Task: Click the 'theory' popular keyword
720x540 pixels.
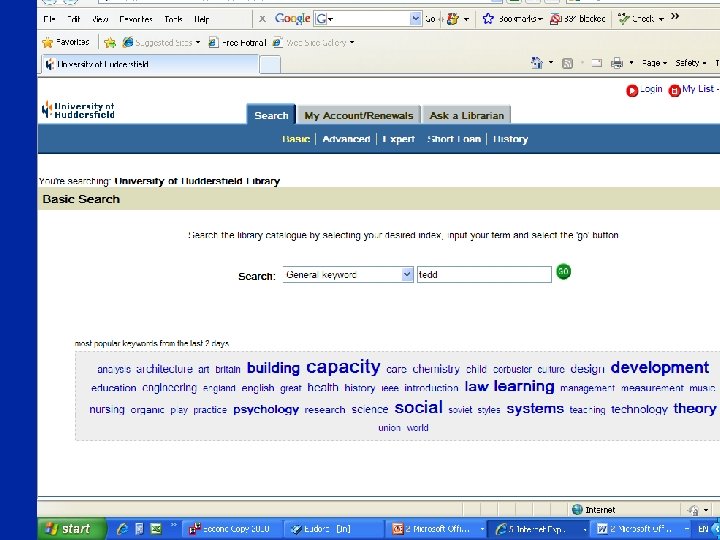Action: point(695,408)
